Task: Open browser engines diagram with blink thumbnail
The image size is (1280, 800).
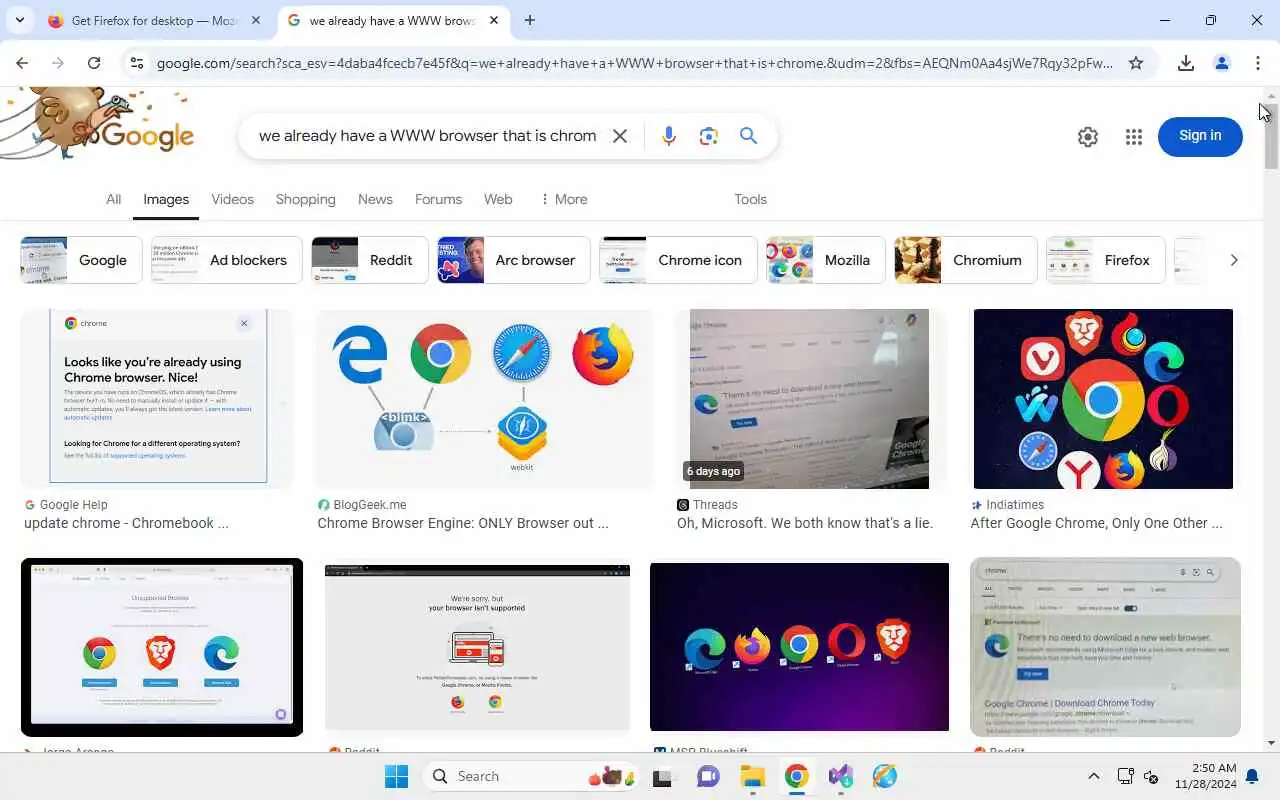Action: 484,398
